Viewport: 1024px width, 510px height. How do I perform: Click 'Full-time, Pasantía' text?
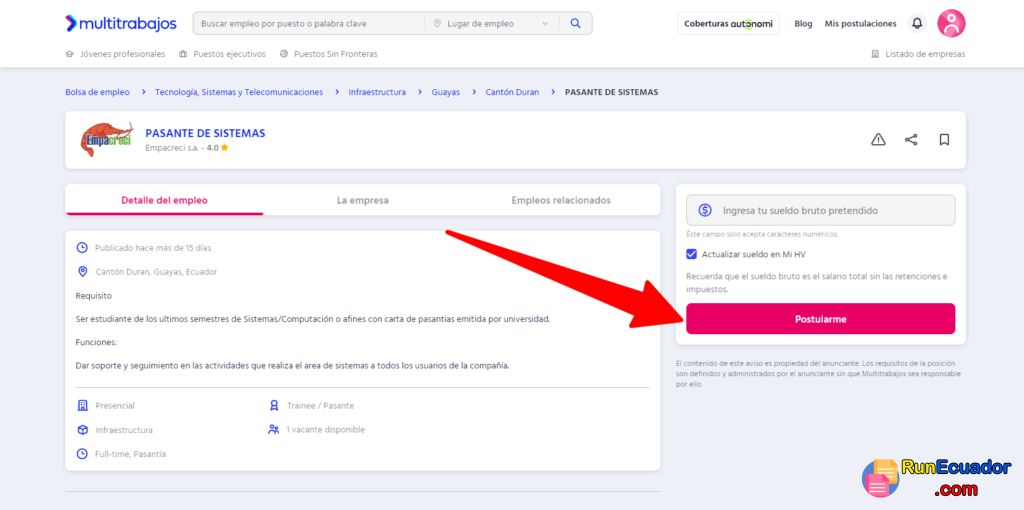click(x=131, y=454)
